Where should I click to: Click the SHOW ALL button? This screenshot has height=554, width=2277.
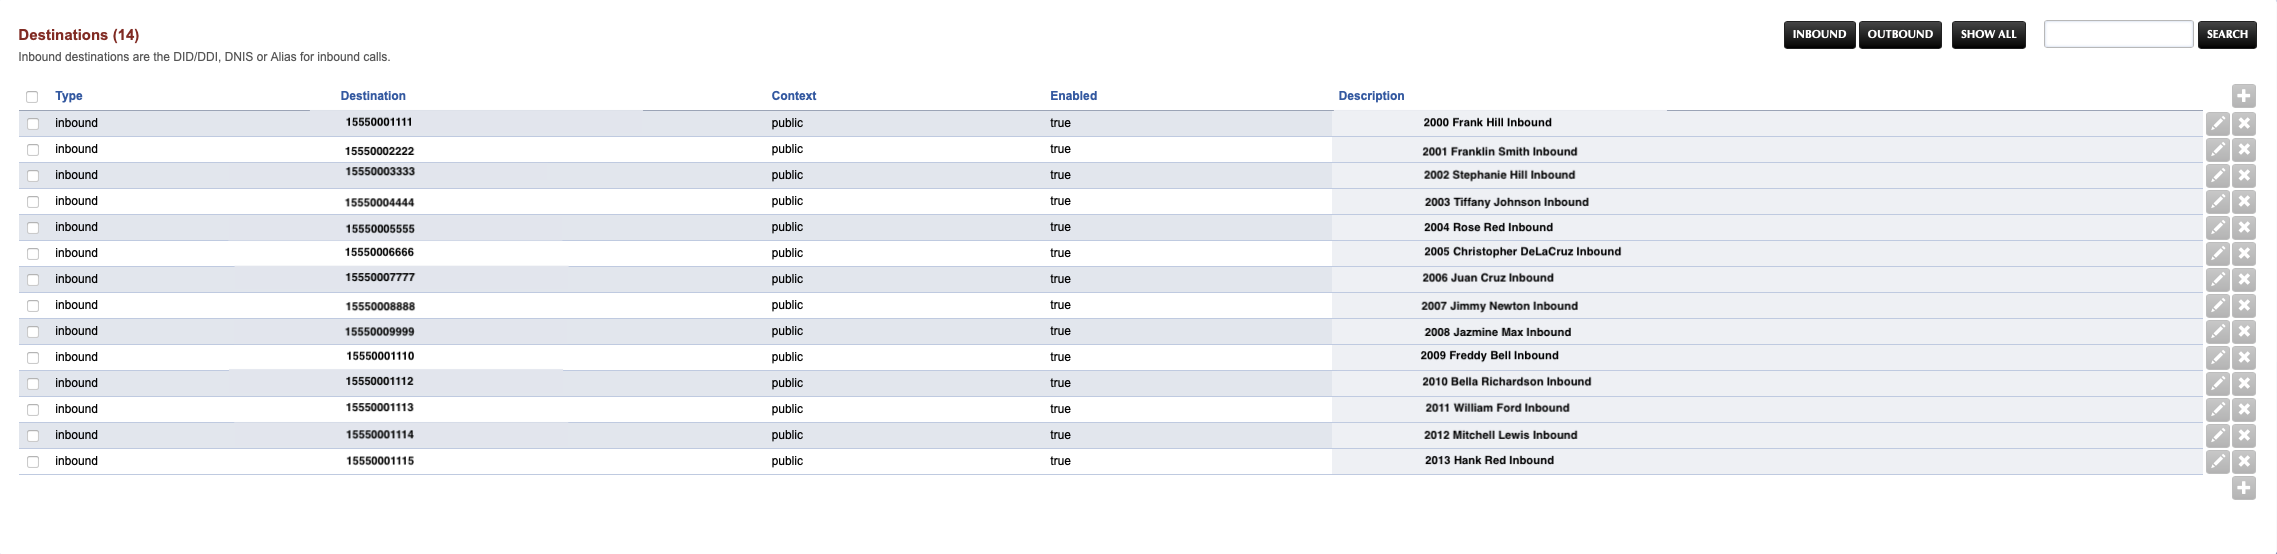pyautogui.click(x=1988, y=34)
